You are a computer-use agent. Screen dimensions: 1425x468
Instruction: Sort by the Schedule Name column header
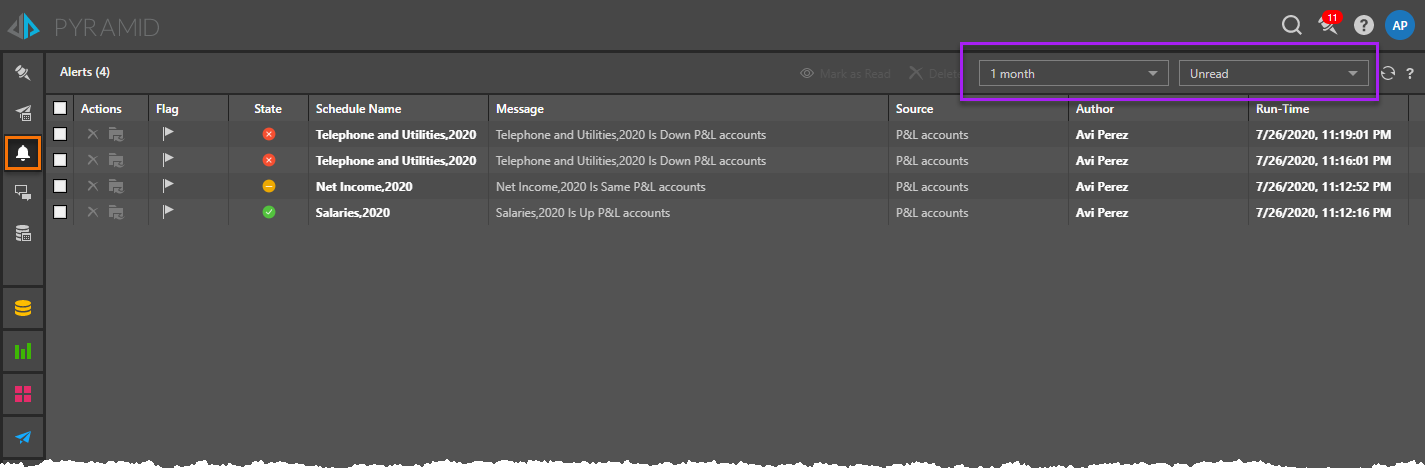pyautogui.click(x=358, y=109)
